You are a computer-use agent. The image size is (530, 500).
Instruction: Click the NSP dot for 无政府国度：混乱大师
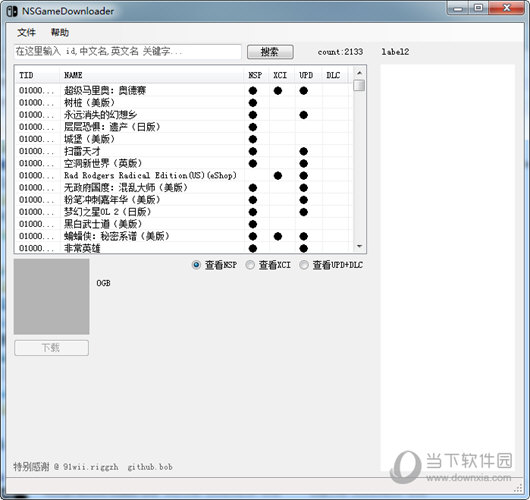[x=253, y=188]
